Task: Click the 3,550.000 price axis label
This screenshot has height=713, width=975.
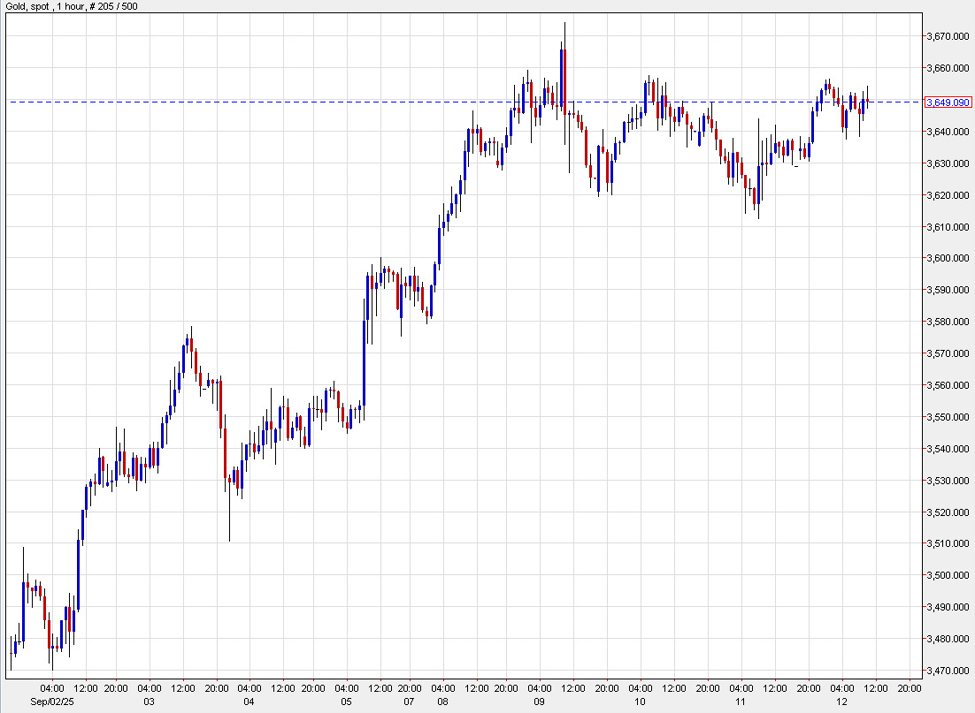Action: click(947, 417)
